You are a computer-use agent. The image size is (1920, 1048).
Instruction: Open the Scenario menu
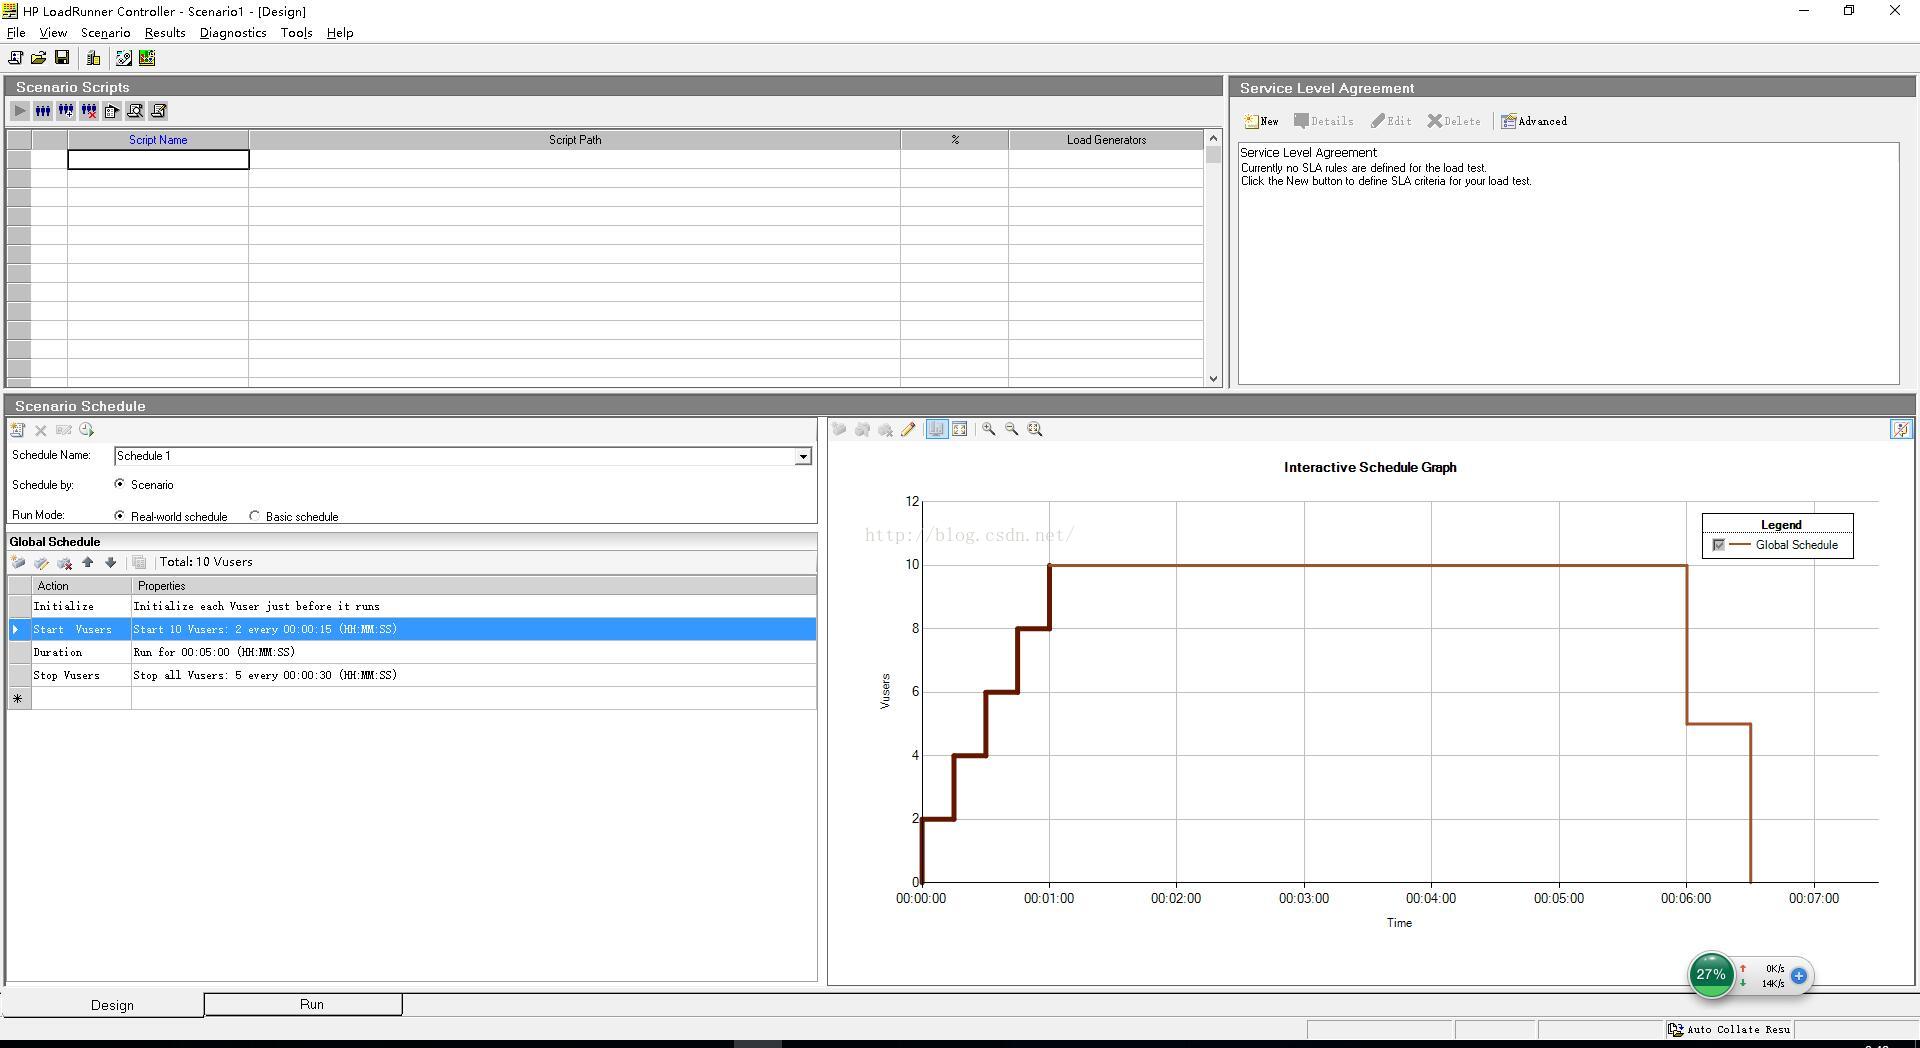click(106, 33)
